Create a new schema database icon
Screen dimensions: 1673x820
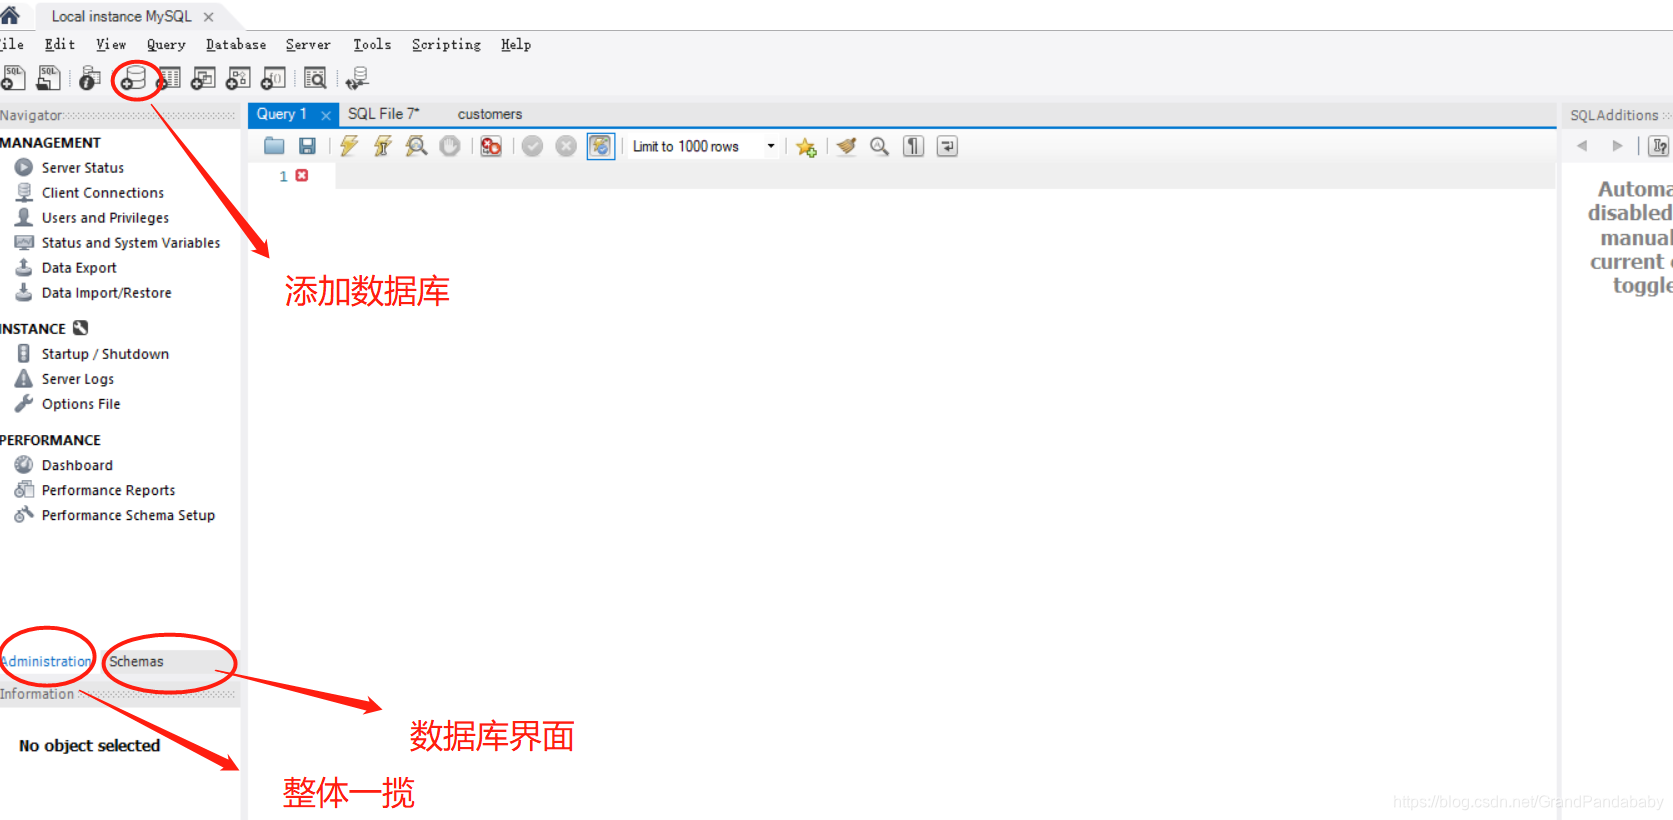pos(133,78)
